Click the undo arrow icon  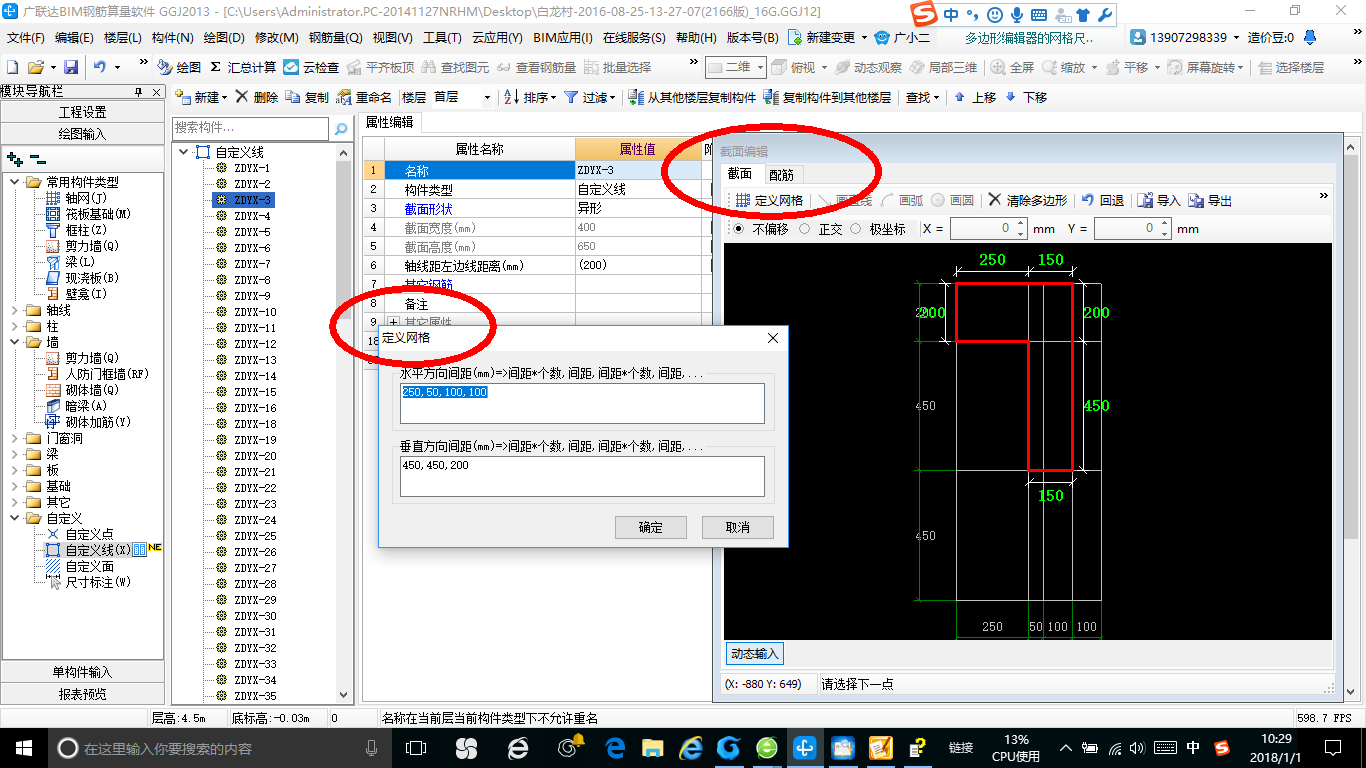pyautogui.click(x=100, y=67)
